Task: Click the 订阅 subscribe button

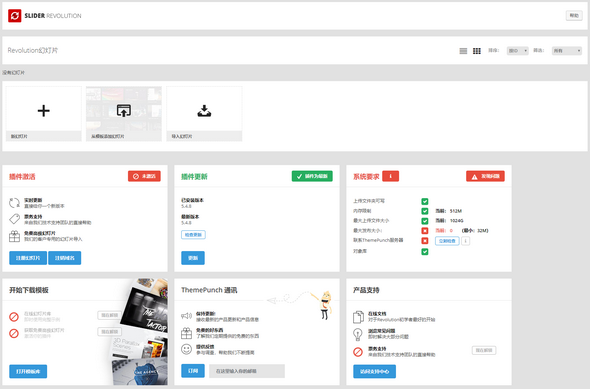Action: pyautogui.click(x=193, y=371)
